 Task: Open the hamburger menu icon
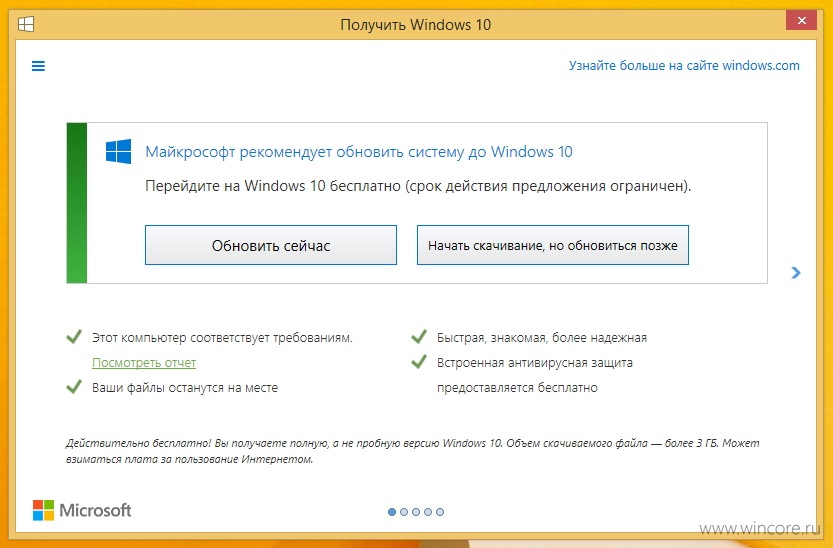[x=38, y=66]
